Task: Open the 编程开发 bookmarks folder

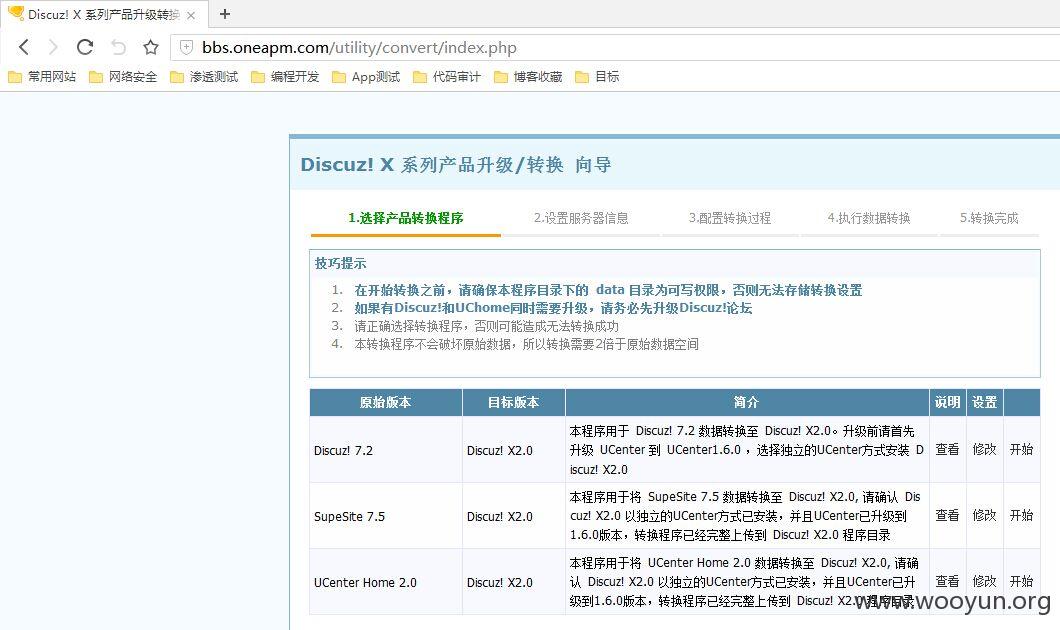Action: (x=285, y=77)
